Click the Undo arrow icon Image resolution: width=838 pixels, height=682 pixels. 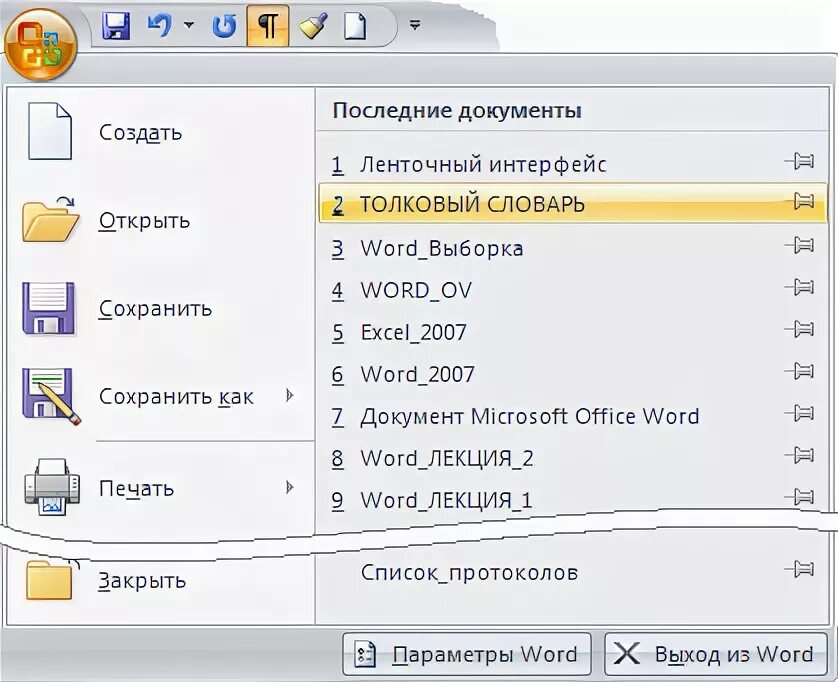tap(159, 26)
